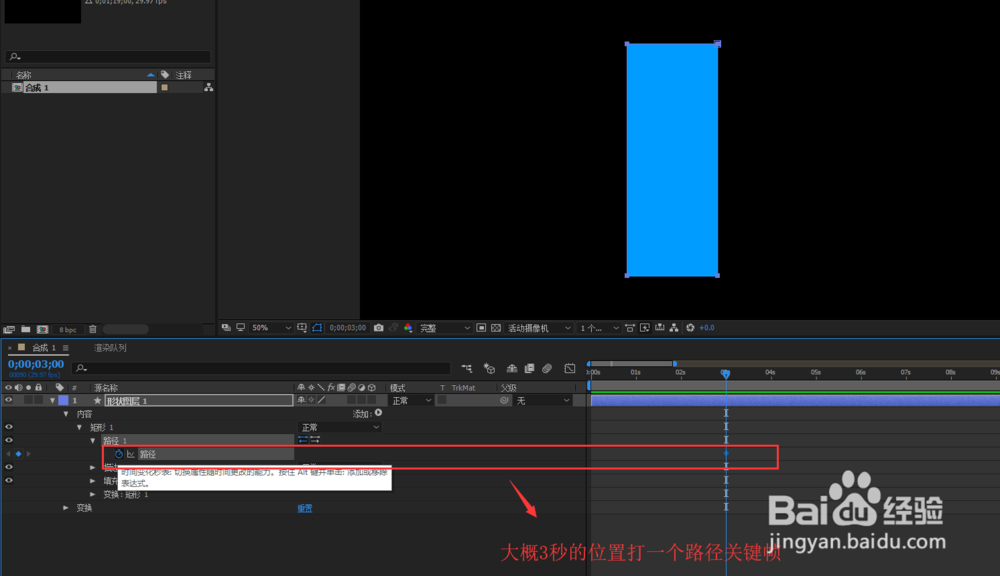
Task: Open the 矩形 1 正常 blend mode dropdown
Action: (x=340, y=427)
